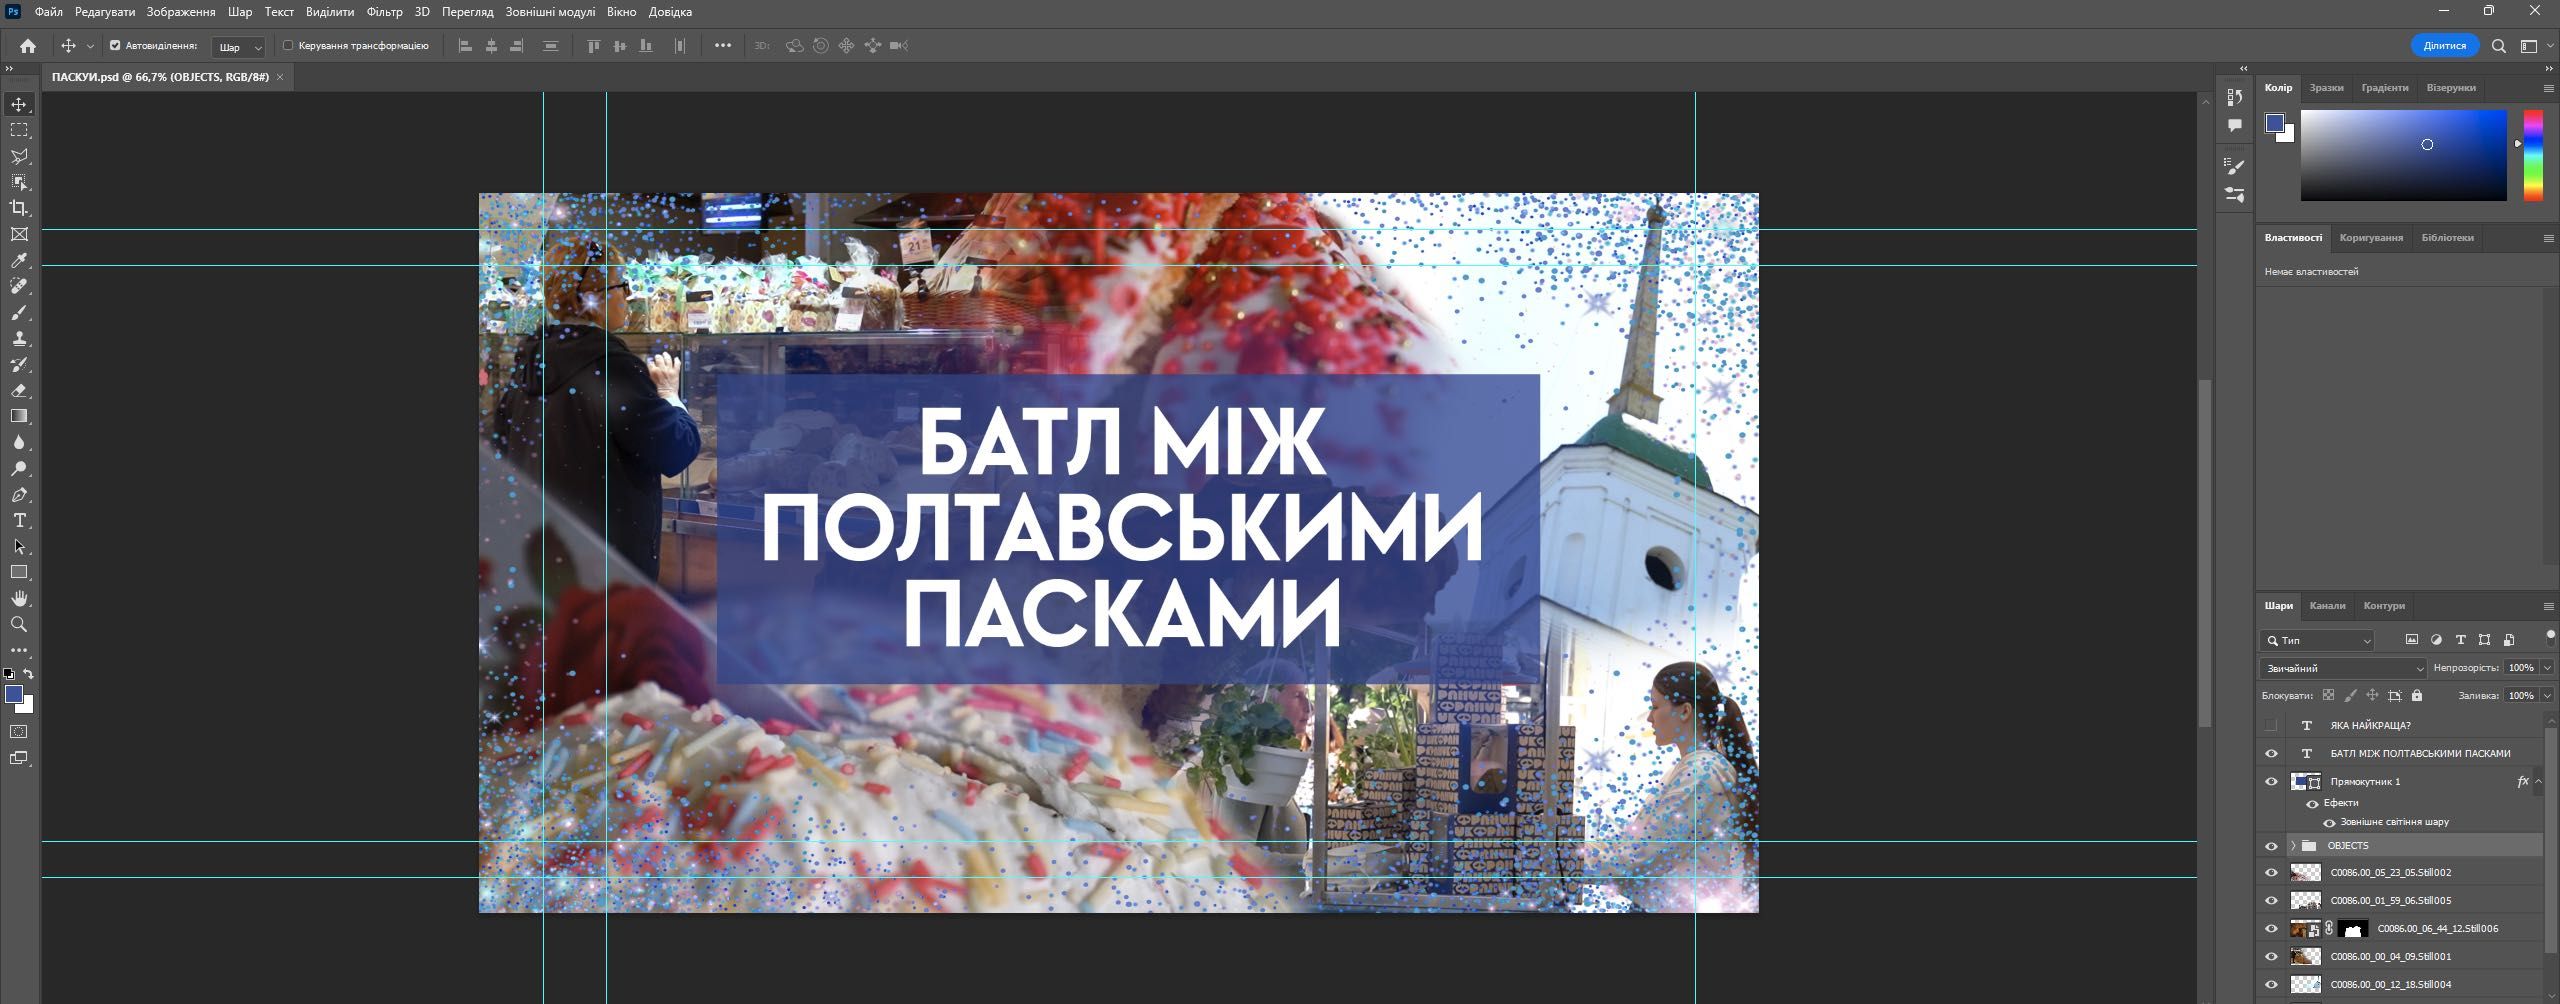Adjust the vertical hue slider
Image resolution: width=2560 pixels, height=1004 pixels.
click(2533, 155)
